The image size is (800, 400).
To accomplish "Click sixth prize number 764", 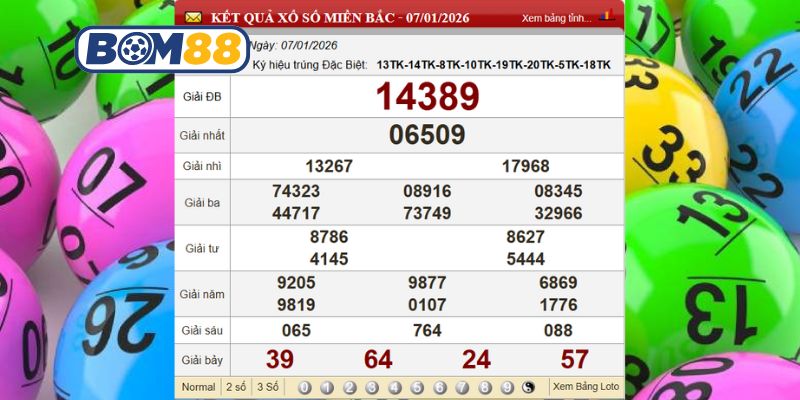I will click(427, 331).
